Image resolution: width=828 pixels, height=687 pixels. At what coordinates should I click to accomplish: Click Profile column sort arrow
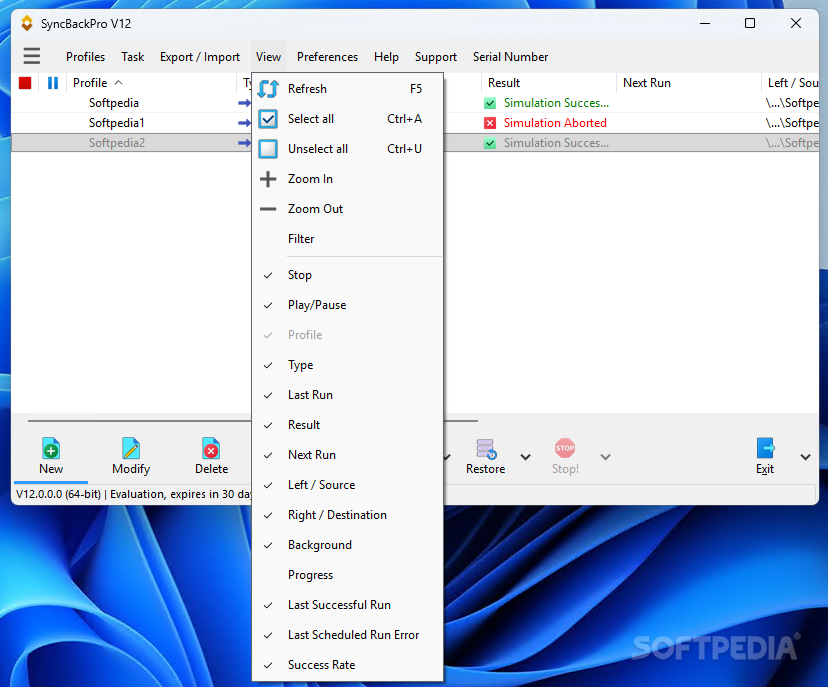(118, 83)
